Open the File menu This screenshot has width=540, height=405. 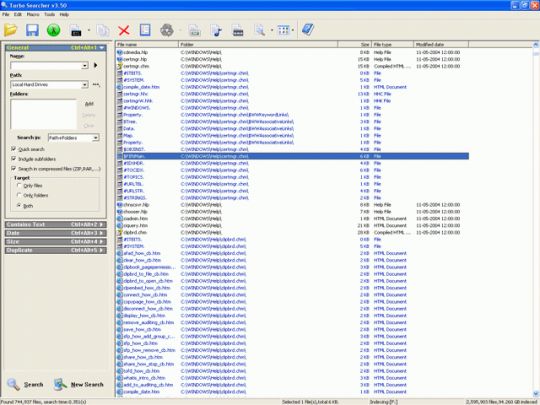(6, 14)
